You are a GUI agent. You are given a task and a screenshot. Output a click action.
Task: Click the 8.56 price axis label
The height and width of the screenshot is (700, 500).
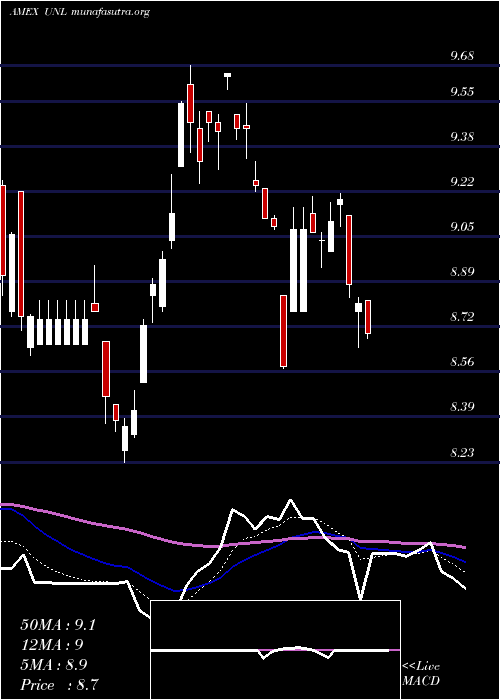[x=462, y=362]
